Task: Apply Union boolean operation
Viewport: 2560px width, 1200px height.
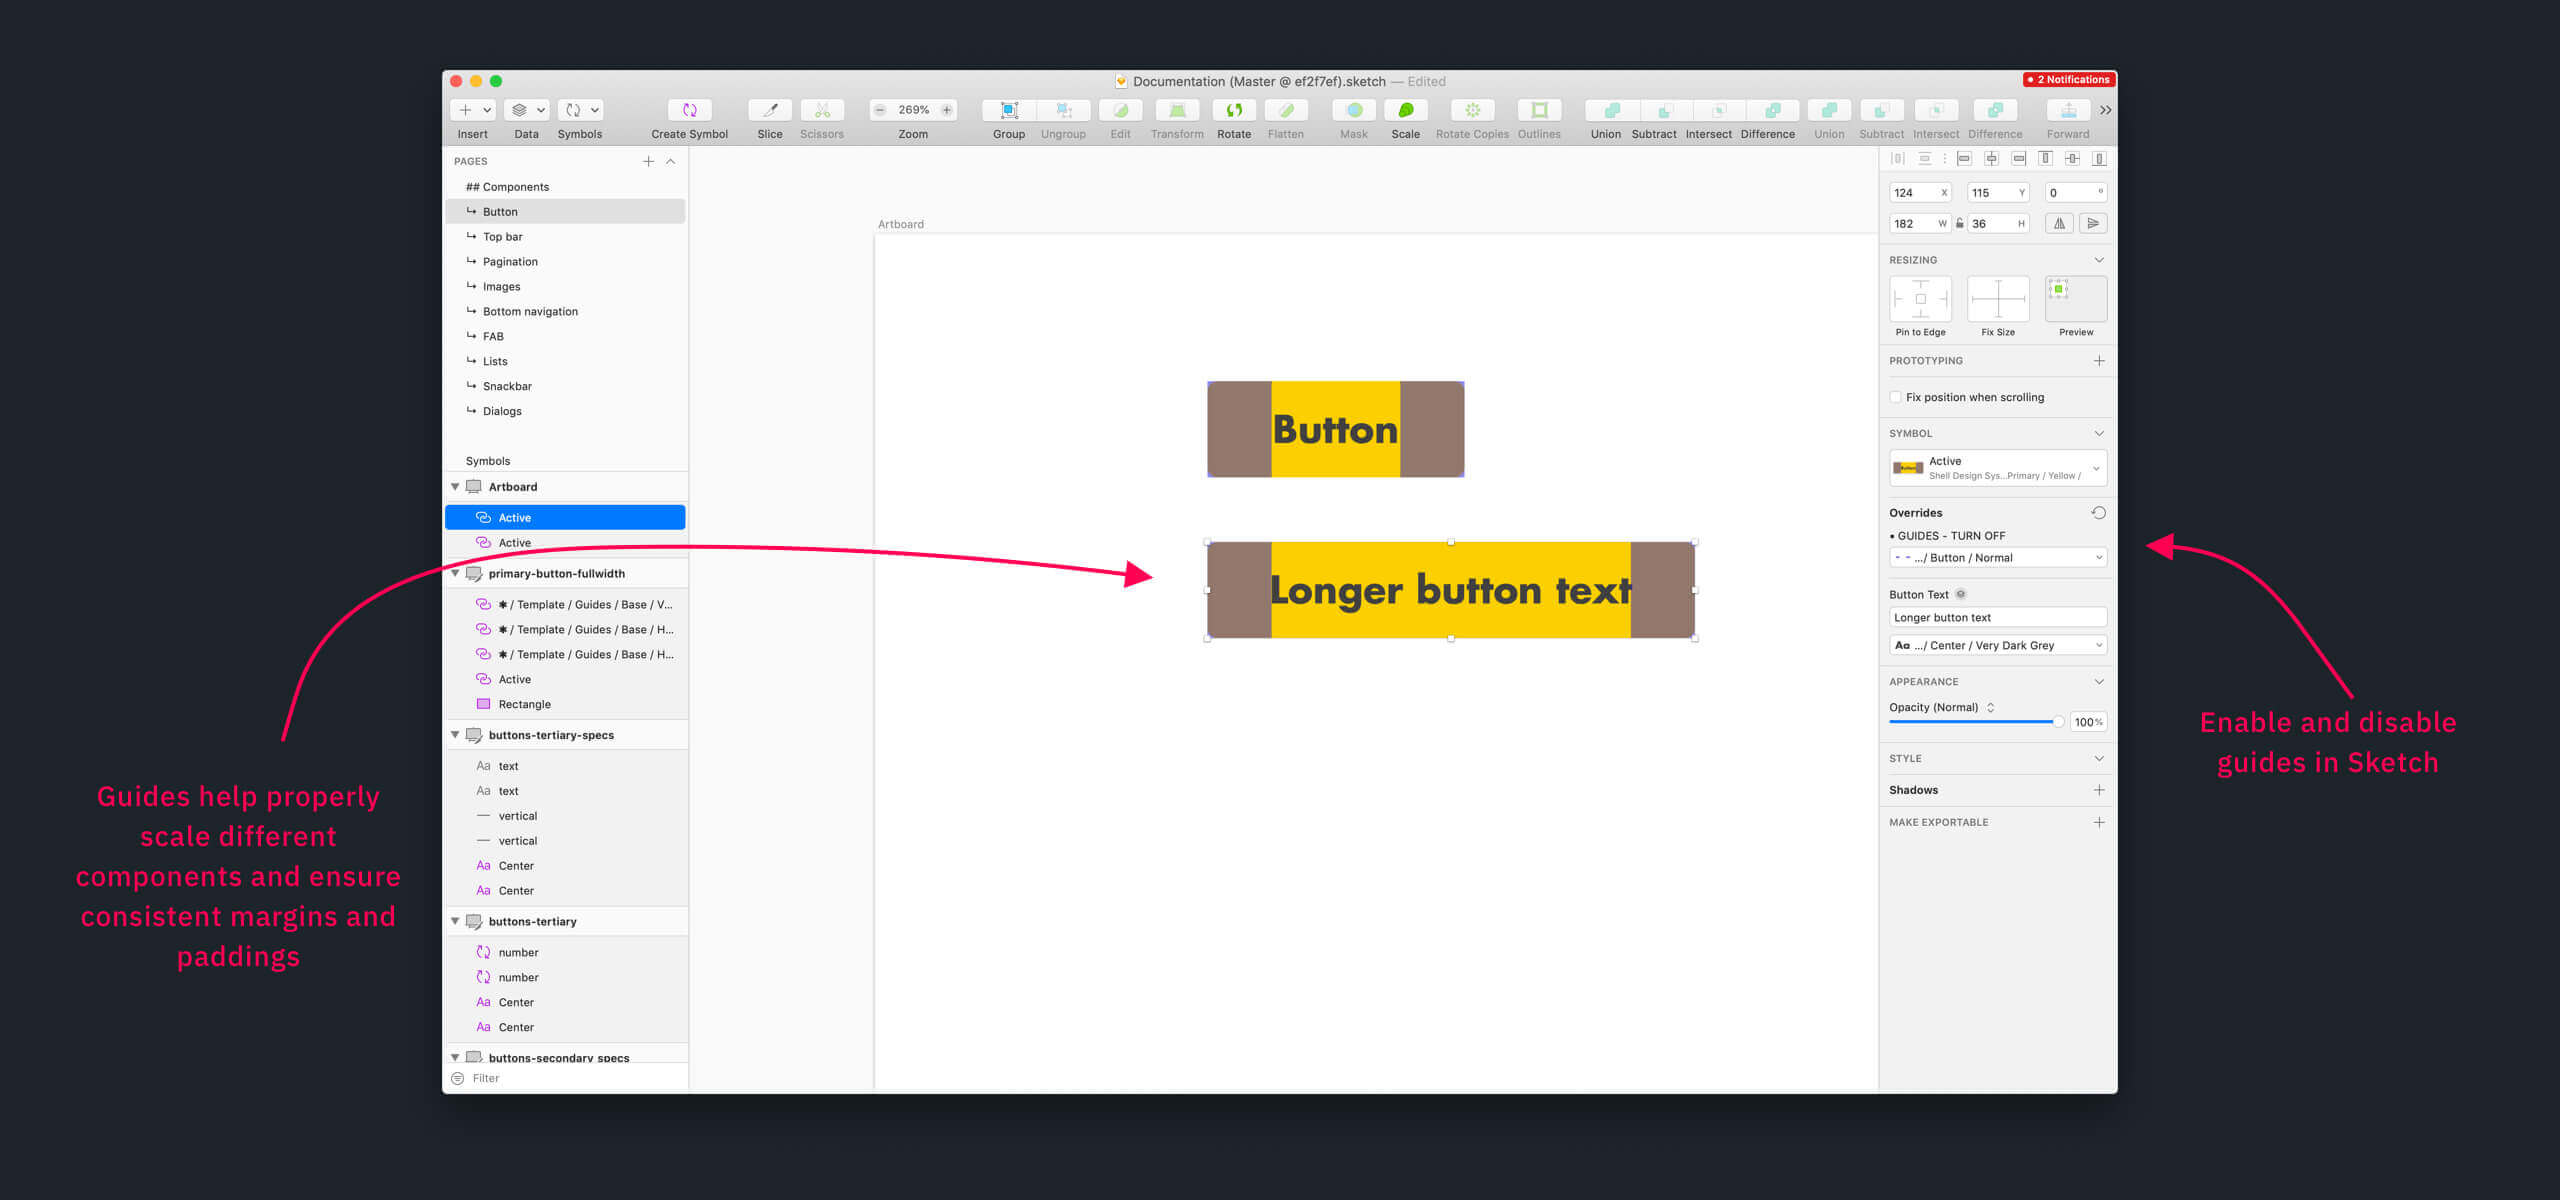Action: click(1606, 110)
